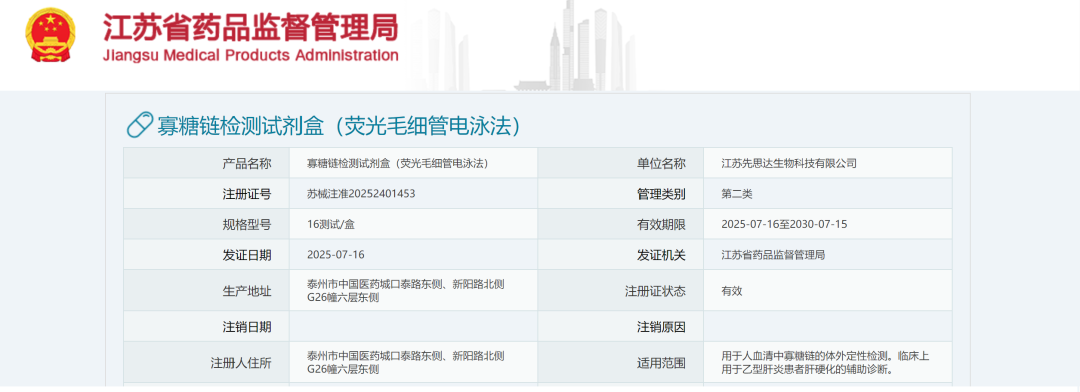This screenshot has width=1080, height=392.
Task: Click the product name value in the table
Action: pyautogui.click(x=397, y=164)
